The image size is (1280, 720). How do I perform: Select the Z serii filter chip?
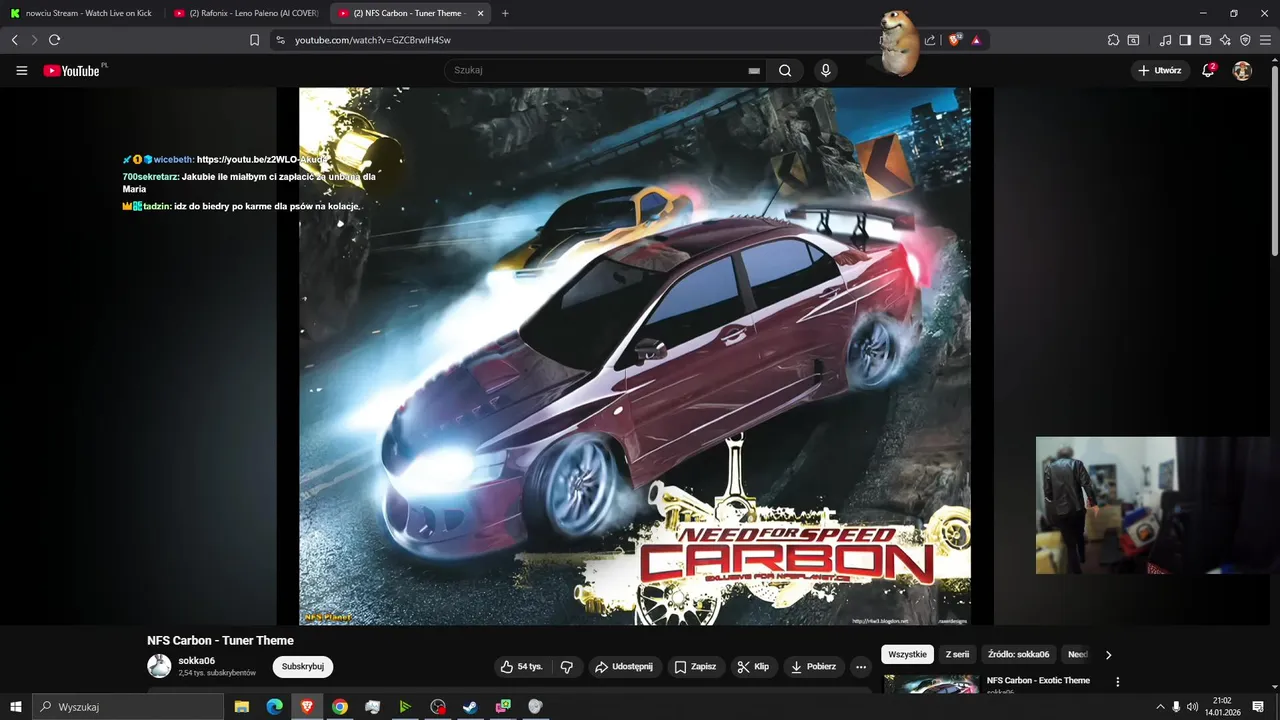(957, 655)
